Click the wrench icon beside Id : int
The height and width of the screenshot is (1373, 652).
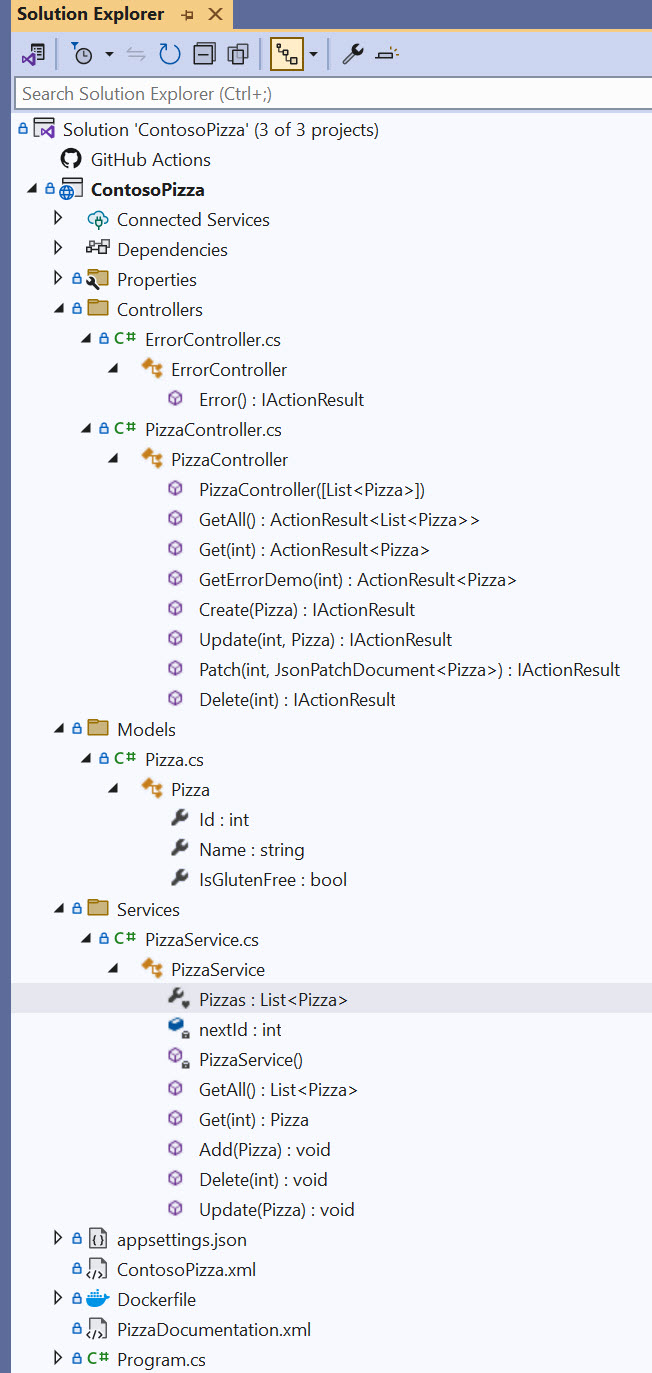(179, 819)
